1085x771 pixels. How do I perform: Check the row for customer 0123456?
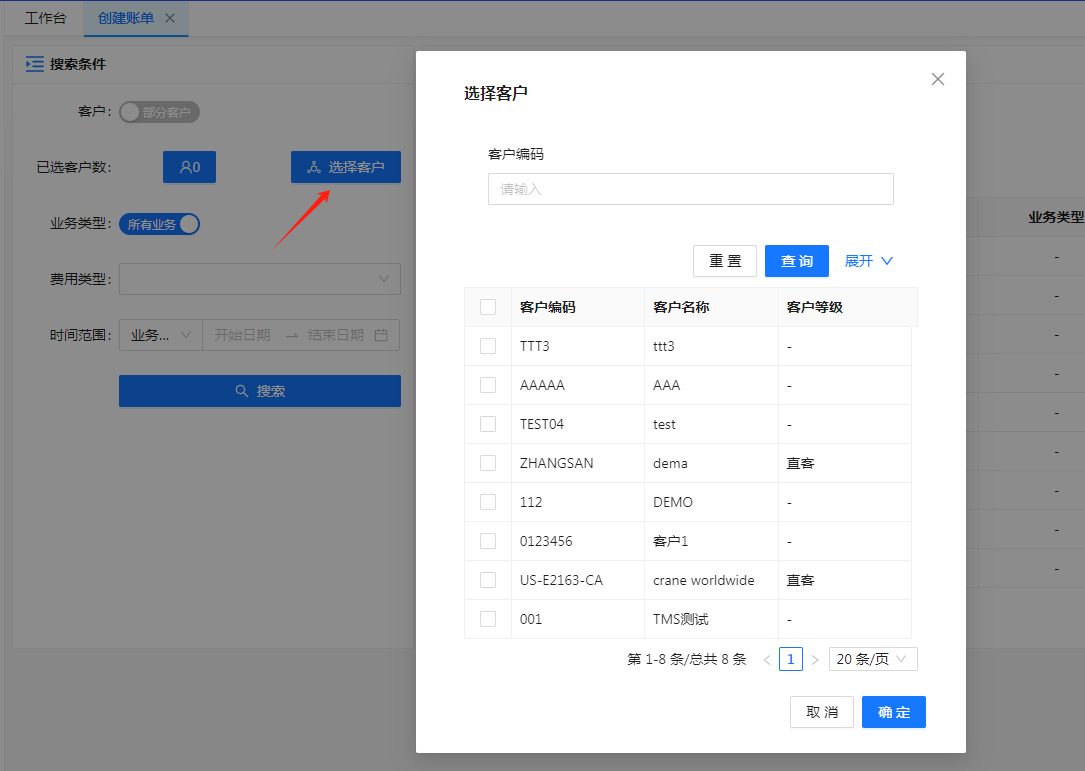(488, 541)
